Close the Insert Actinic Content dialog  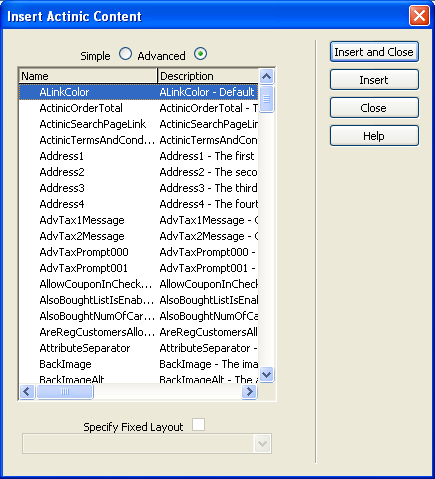coord(419,16)
